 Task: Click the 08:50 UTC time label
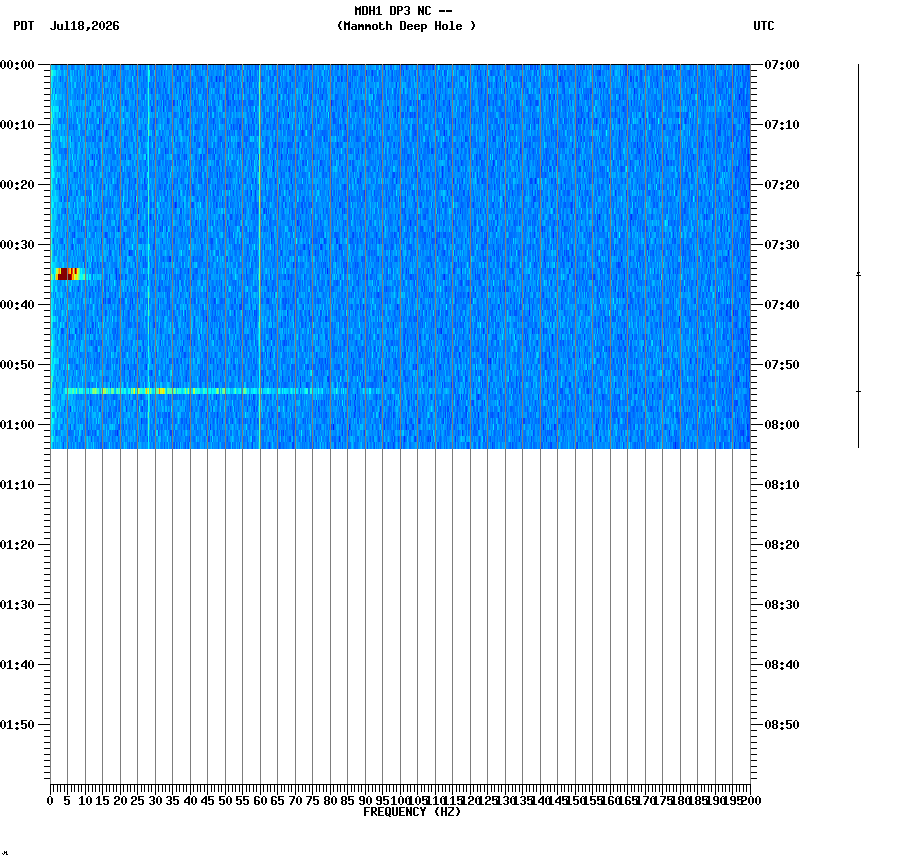[782, 725]
